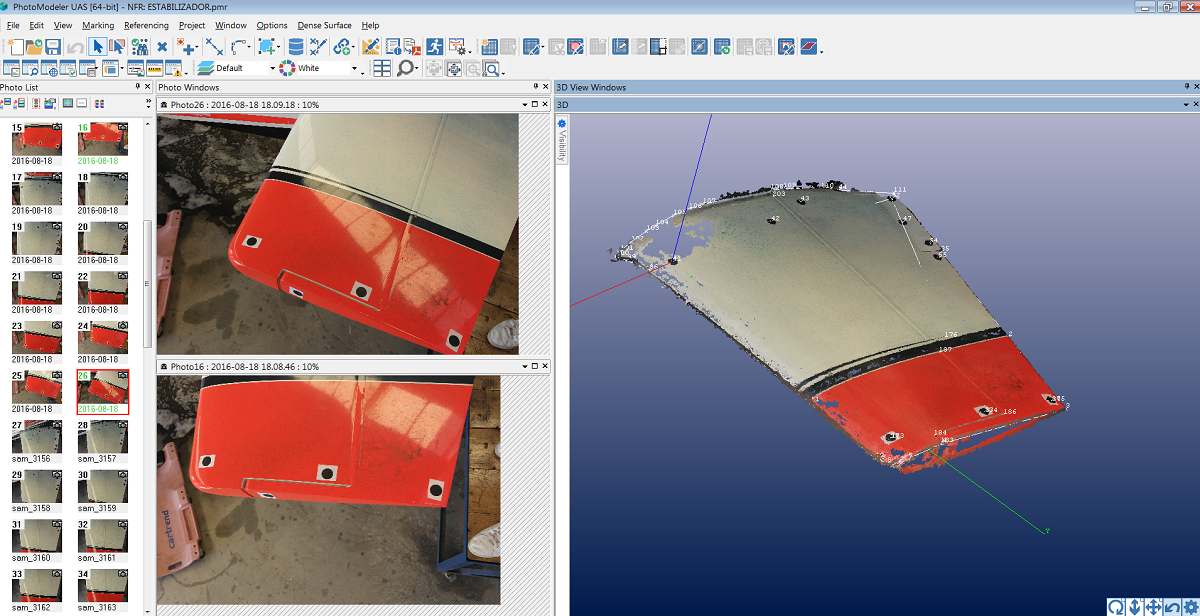The width and height of the screenshot is (1200, 616).
Task: Open the White material color dropdown
Action: pyautogui.click(x=354, y=69)
